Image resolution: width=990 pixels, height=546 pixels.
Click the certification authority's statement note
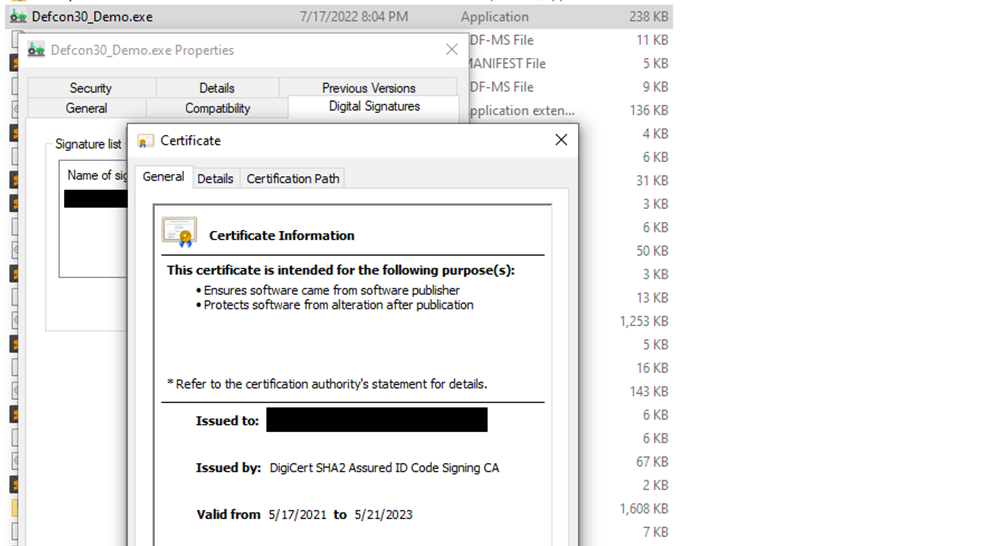(327, 384)
